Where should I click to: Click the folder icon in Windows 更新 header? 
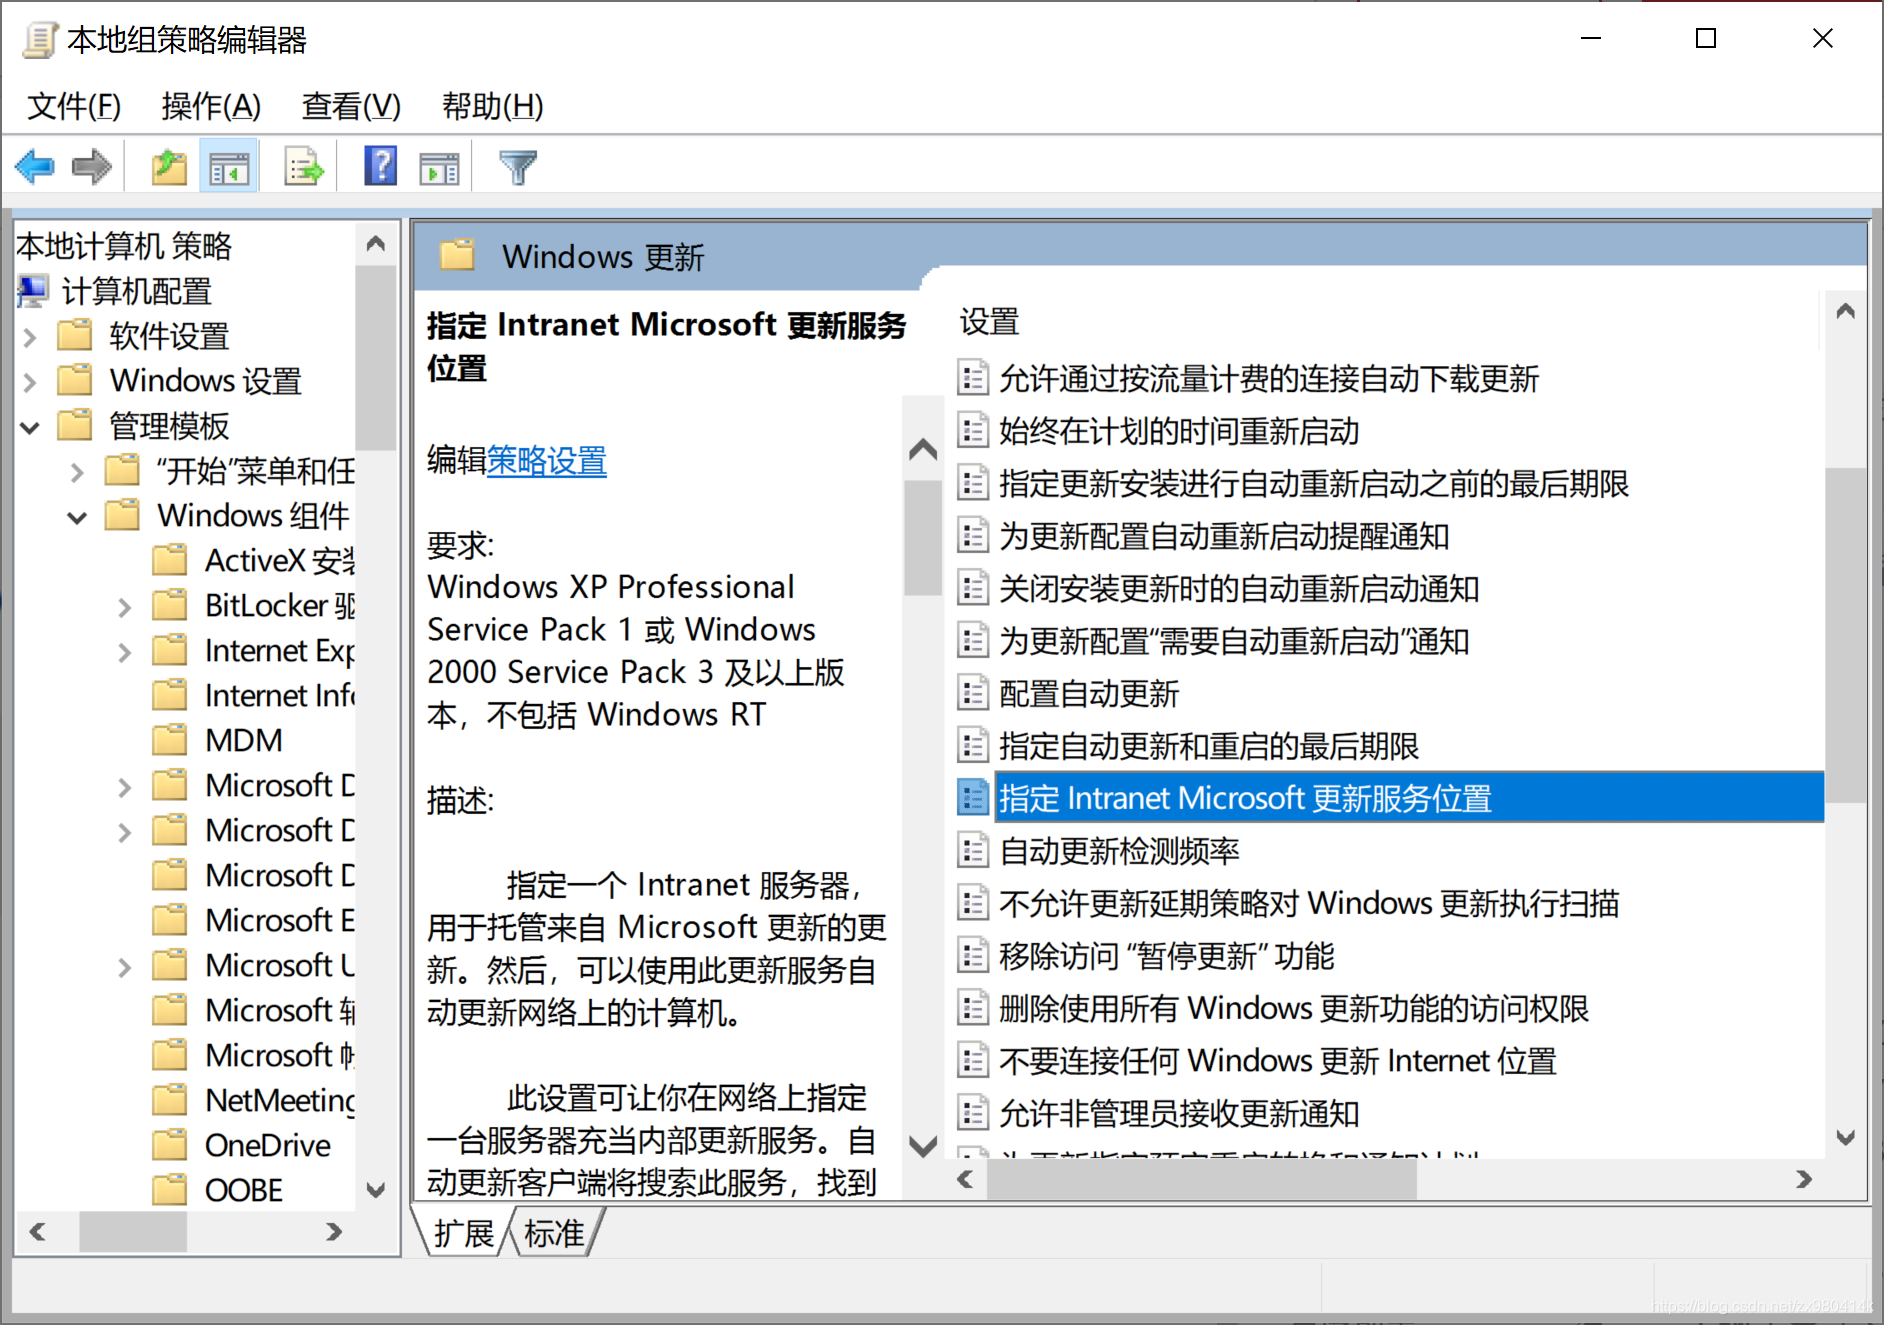457,255
